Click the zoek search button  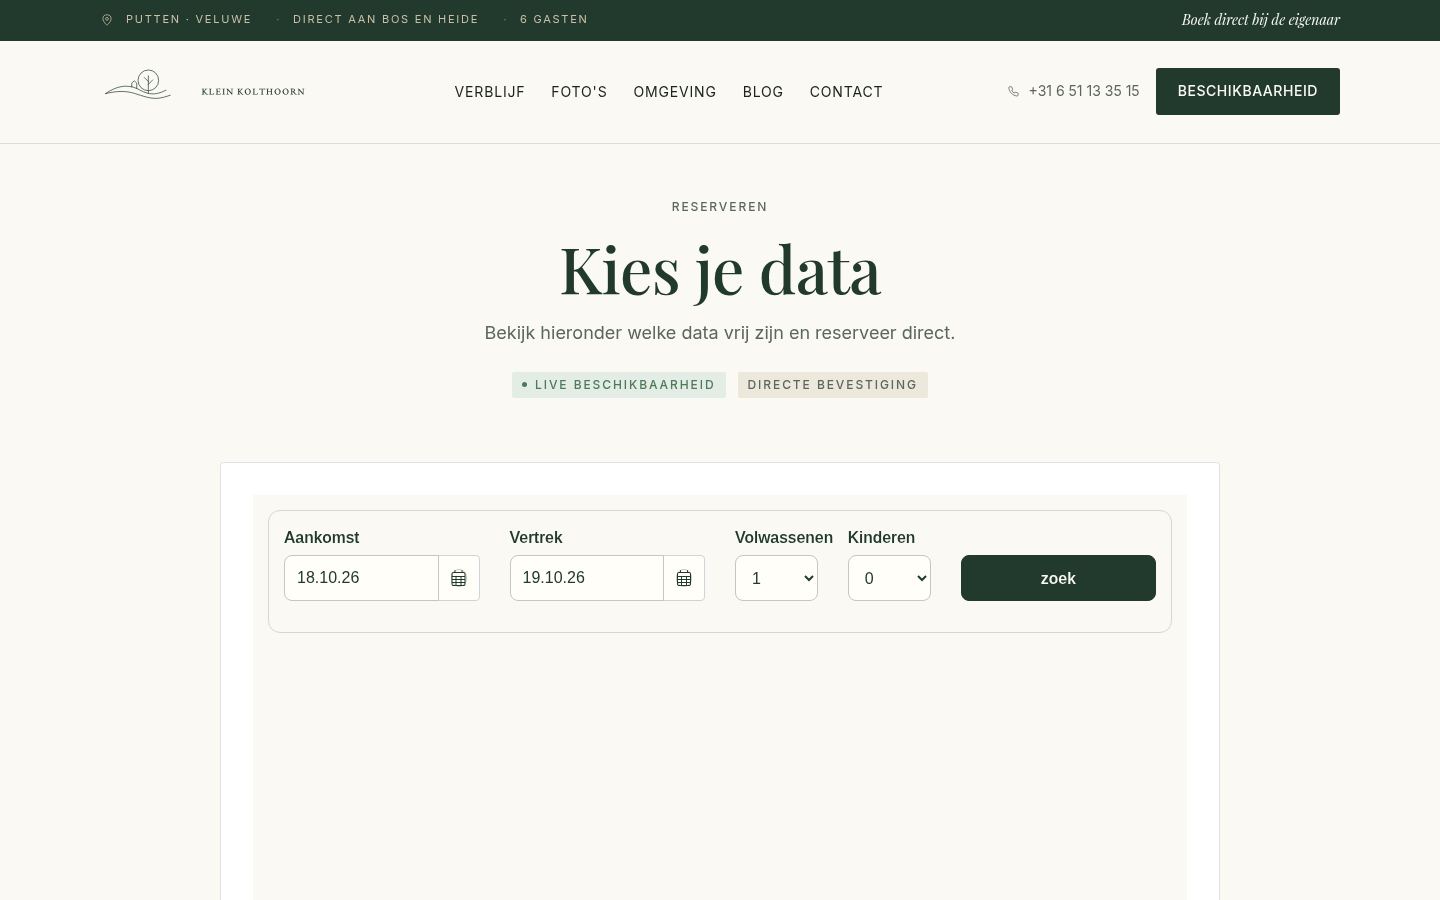pos(1058,578)
